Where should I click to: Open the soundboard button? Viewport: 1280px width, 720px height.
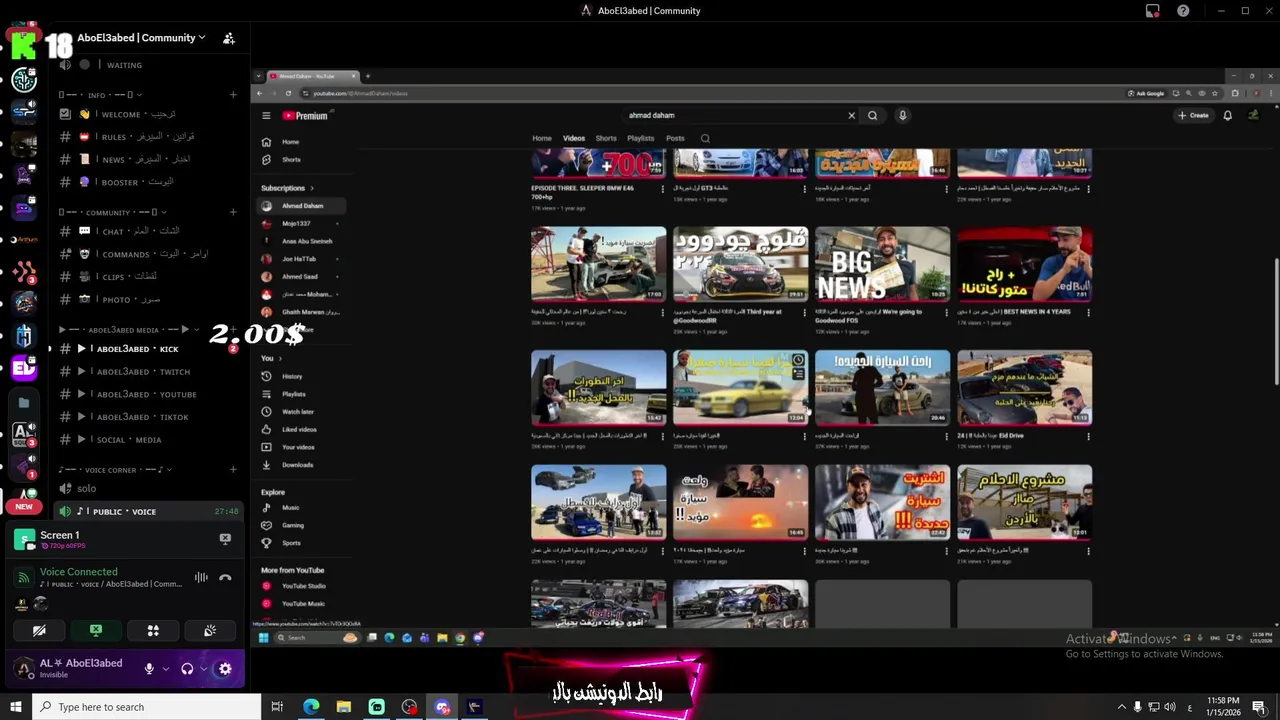[x=210, y=631]
